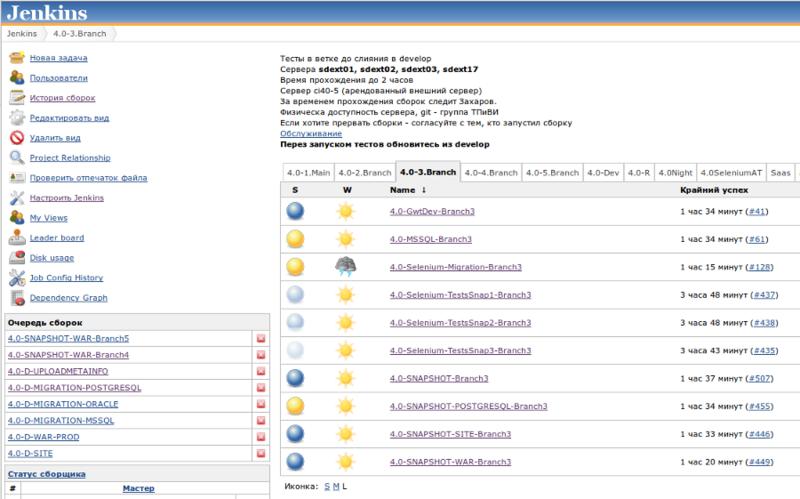Screen dimensions: 800x499
Task: Click the 4.0-3.Branch breadcrumb
Action: point(80,34)
